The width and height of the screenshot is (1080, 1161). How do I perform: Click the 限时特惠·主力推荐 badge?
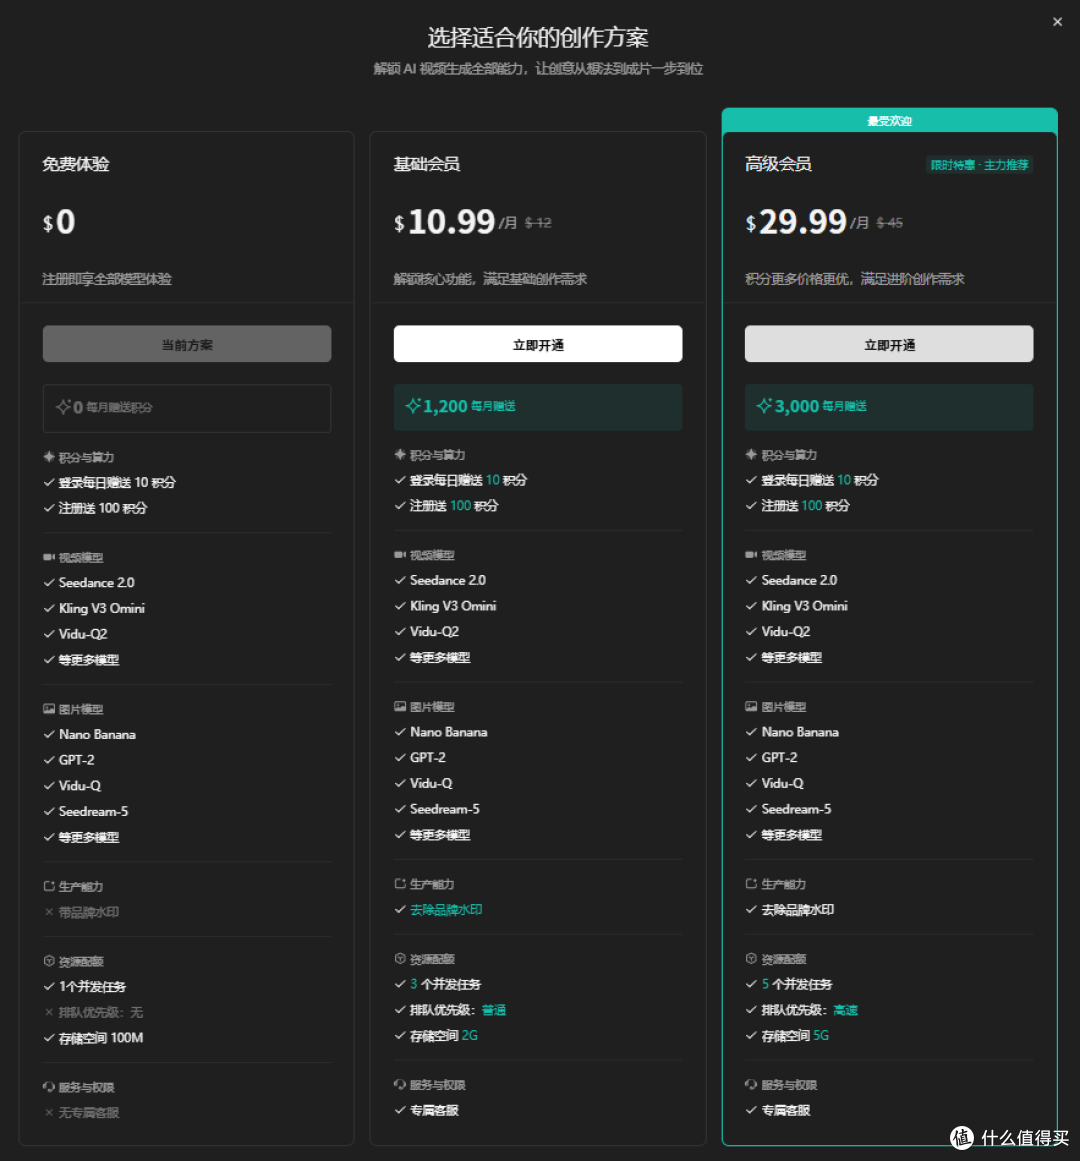979,164
